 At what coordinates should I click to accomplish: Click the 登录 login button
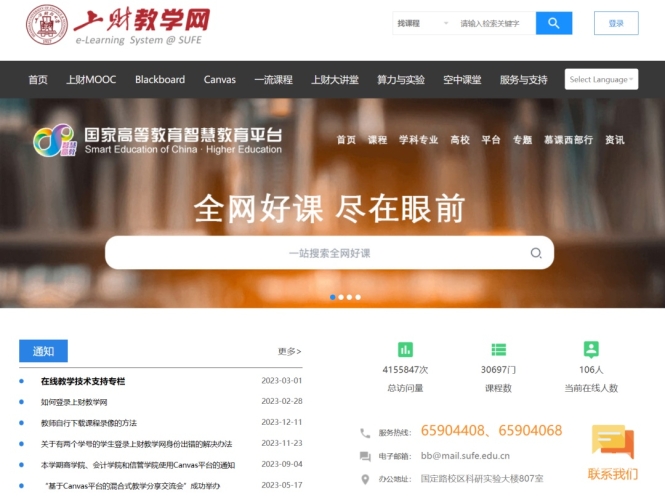coord(616,23)
